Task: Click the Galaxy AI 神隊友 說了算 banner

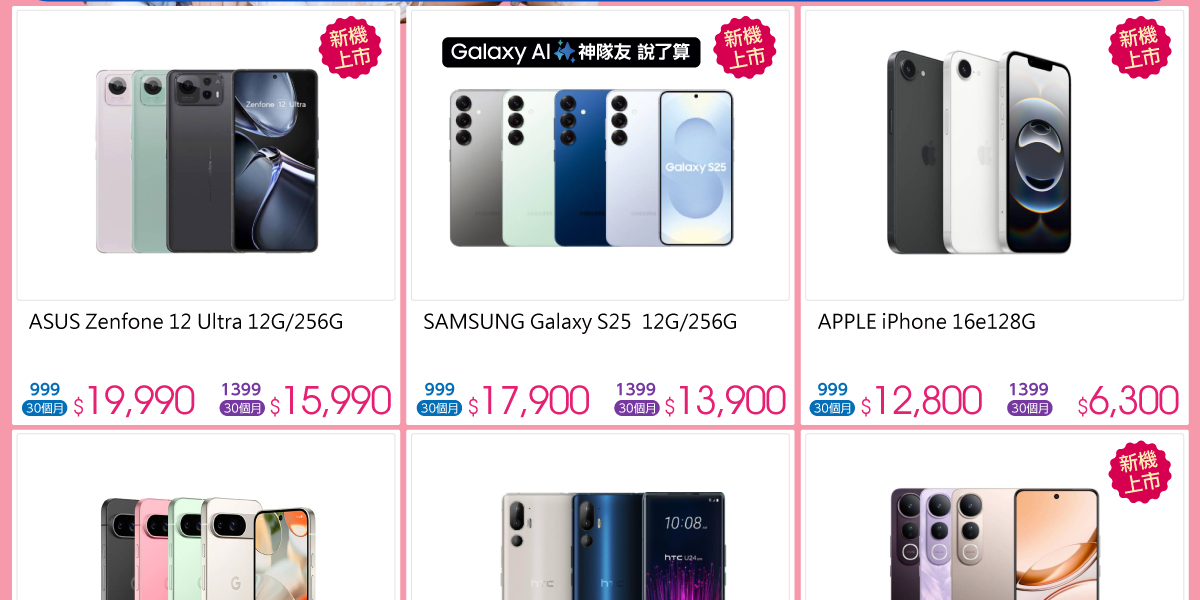Action: point(571,52)
